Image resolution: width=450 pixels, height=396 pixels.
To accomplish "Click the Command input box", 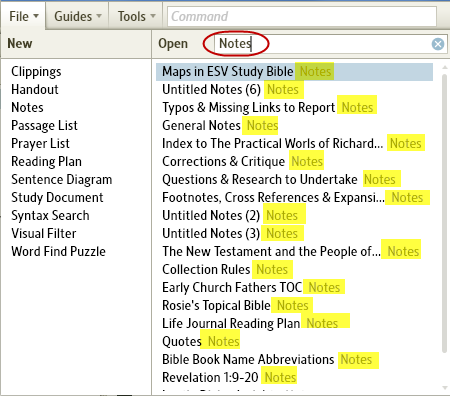I will [x=302, y=16].
